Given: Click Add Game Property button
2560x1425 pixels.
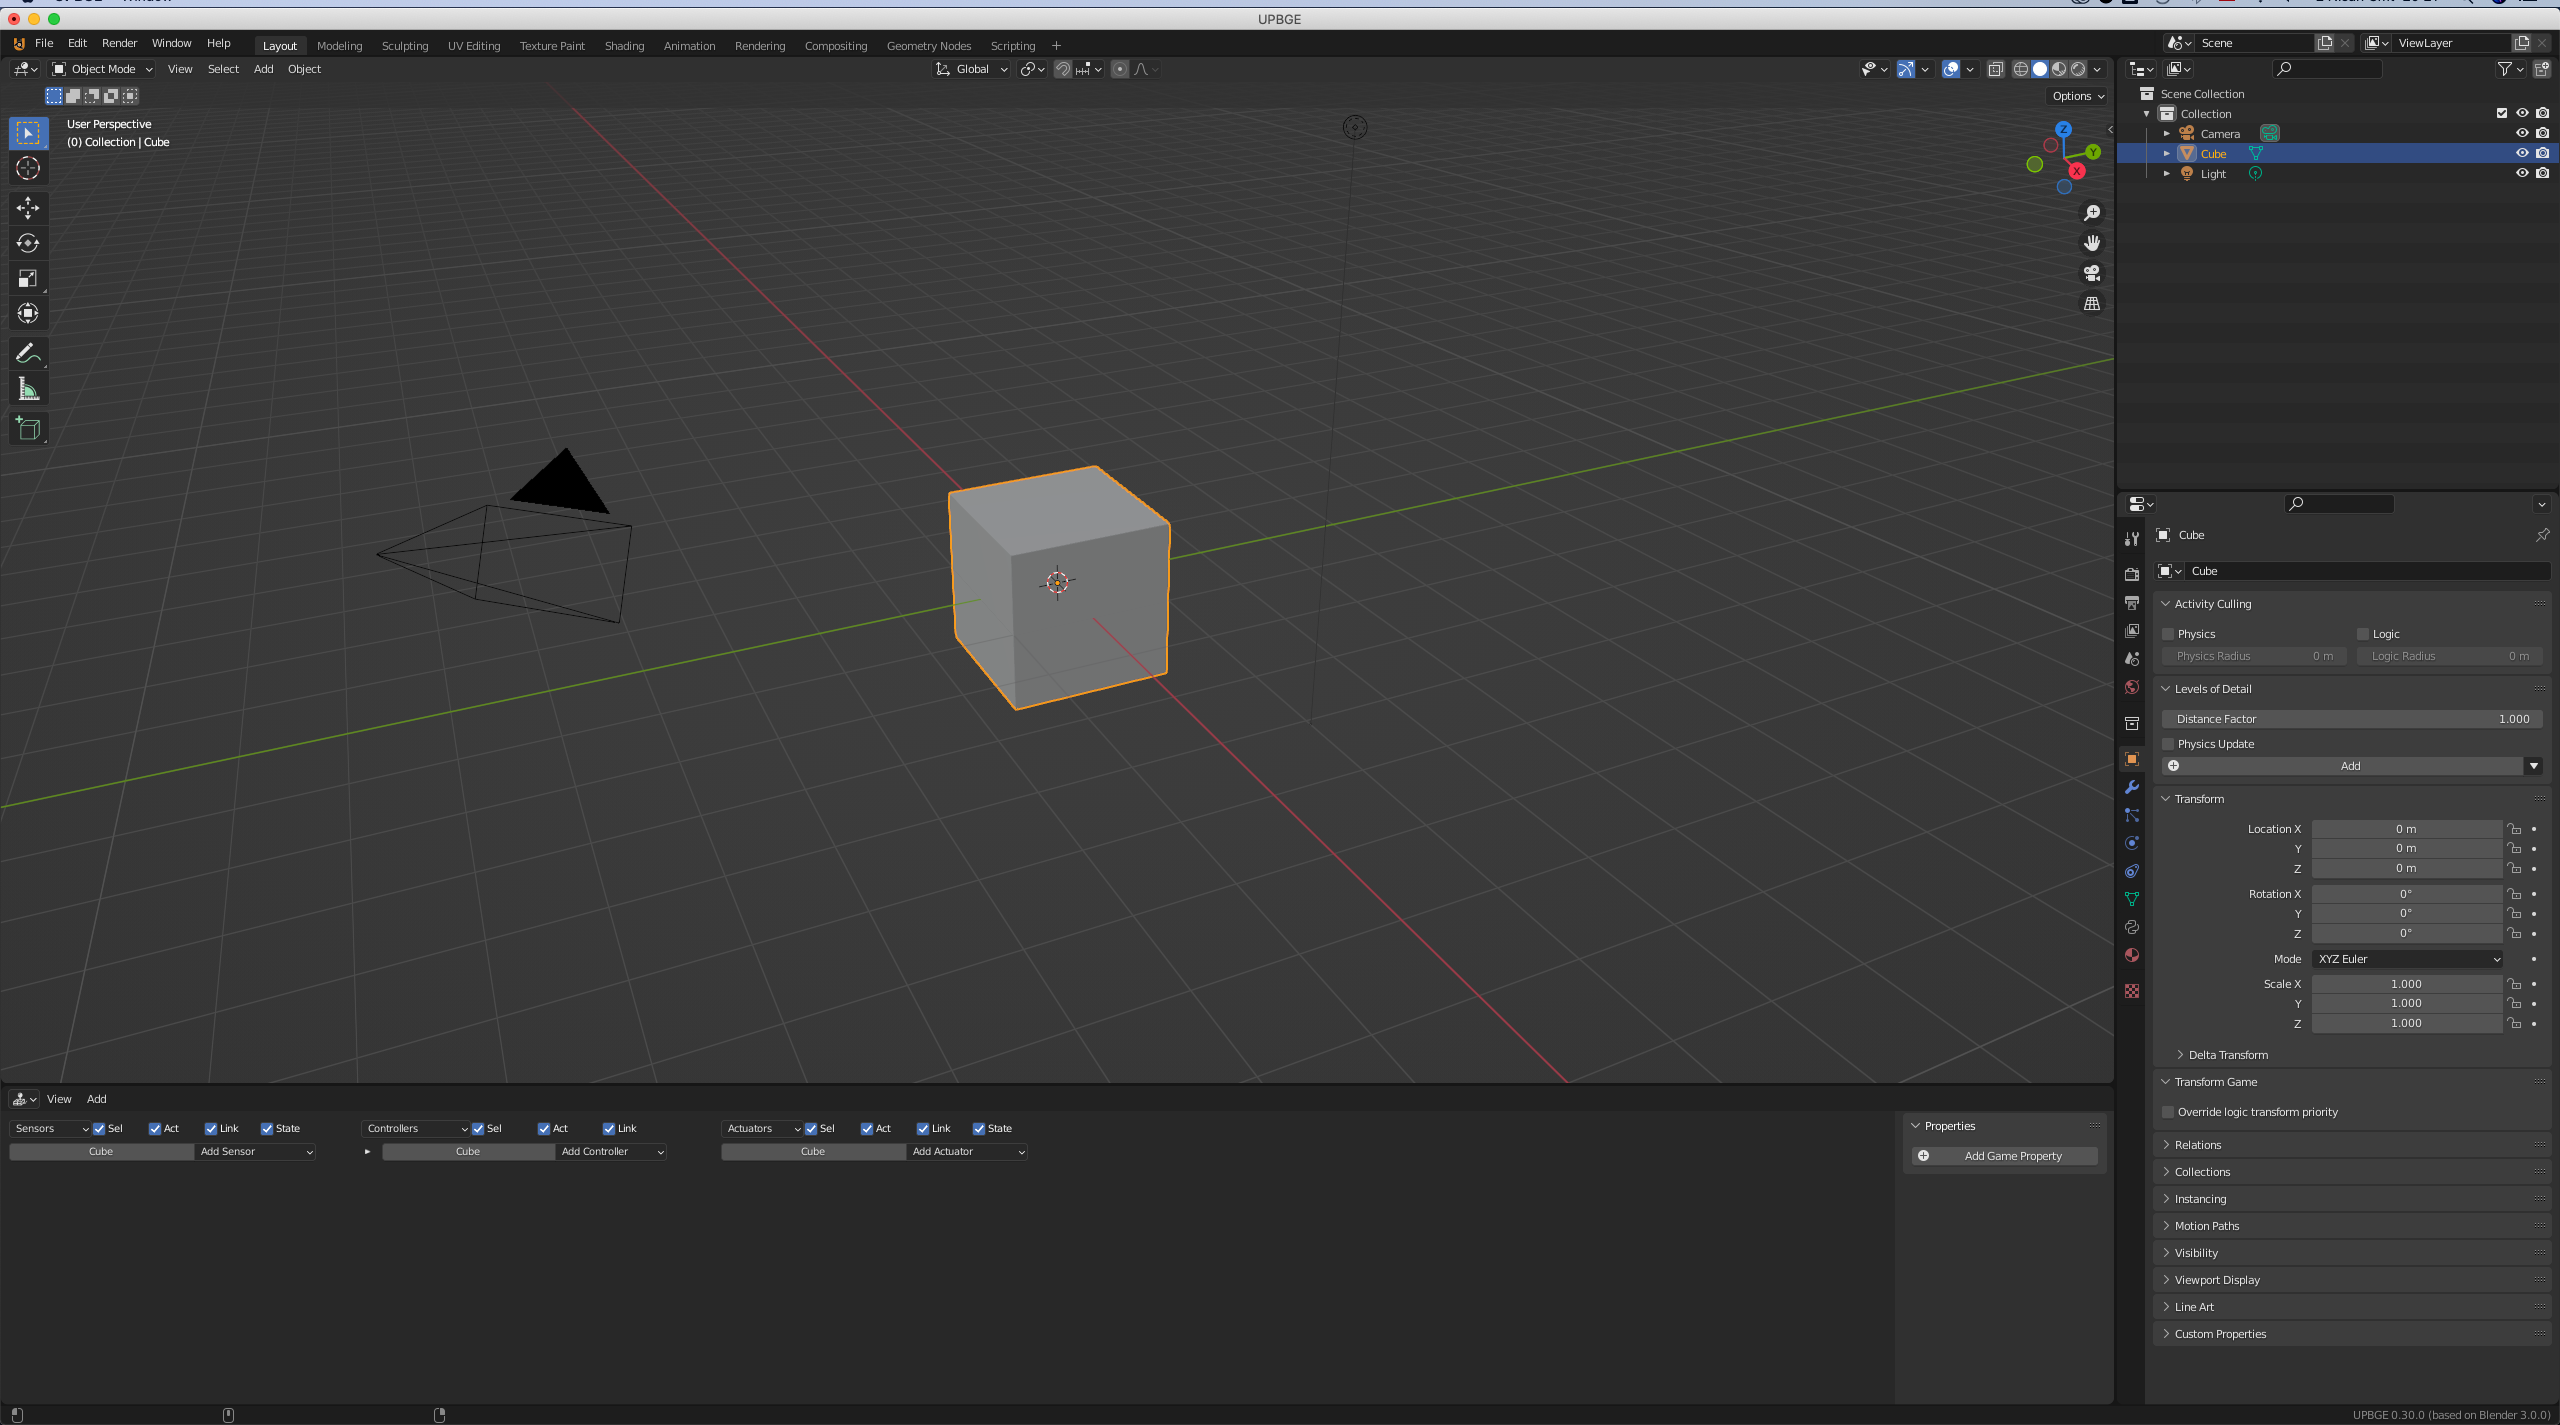Looking at the screenshot, I should pos(2004,1156).
